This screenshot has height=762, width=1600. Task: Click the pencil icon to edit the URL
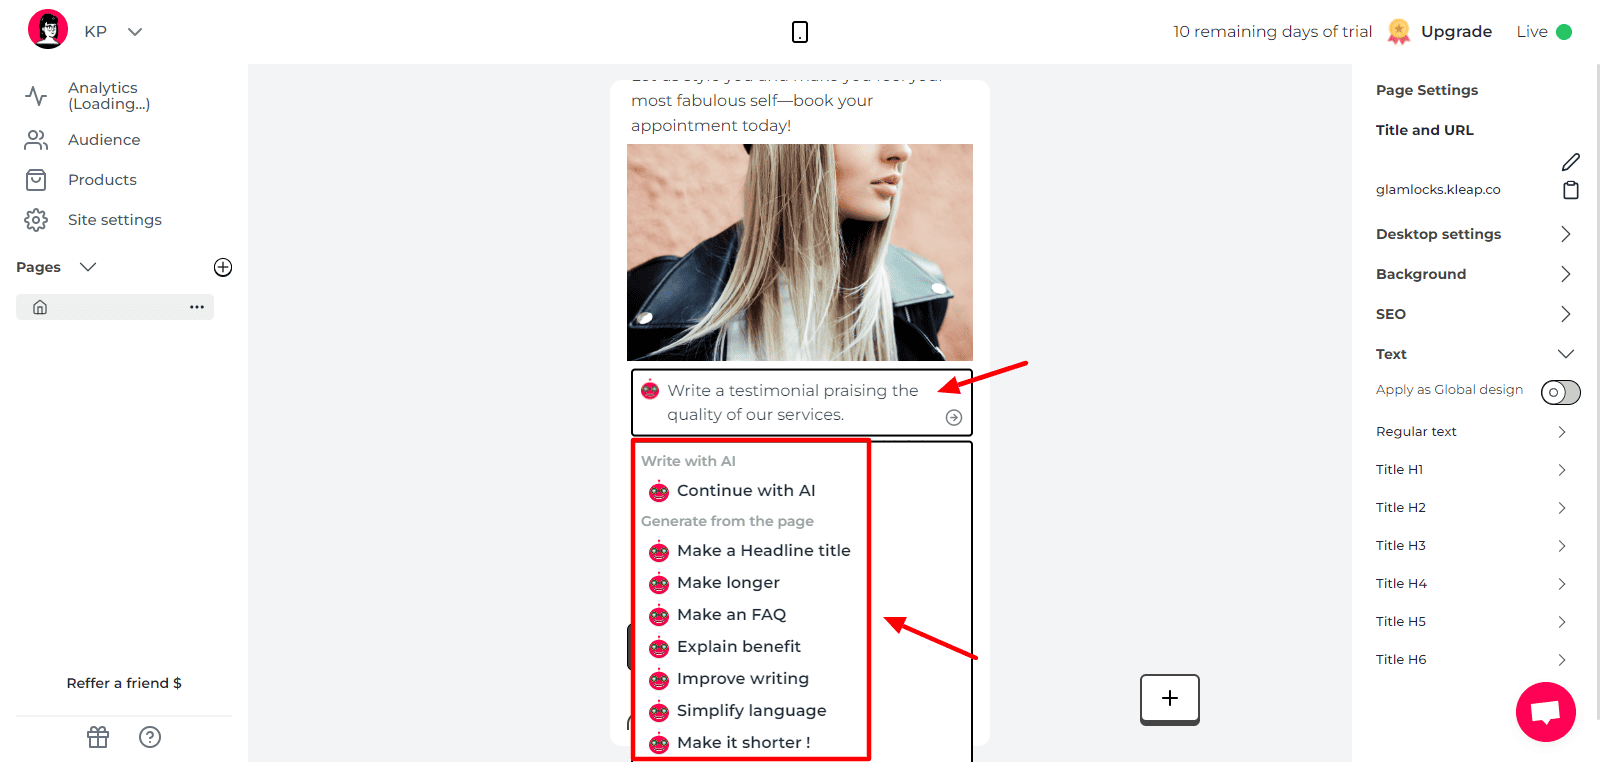1571,162
